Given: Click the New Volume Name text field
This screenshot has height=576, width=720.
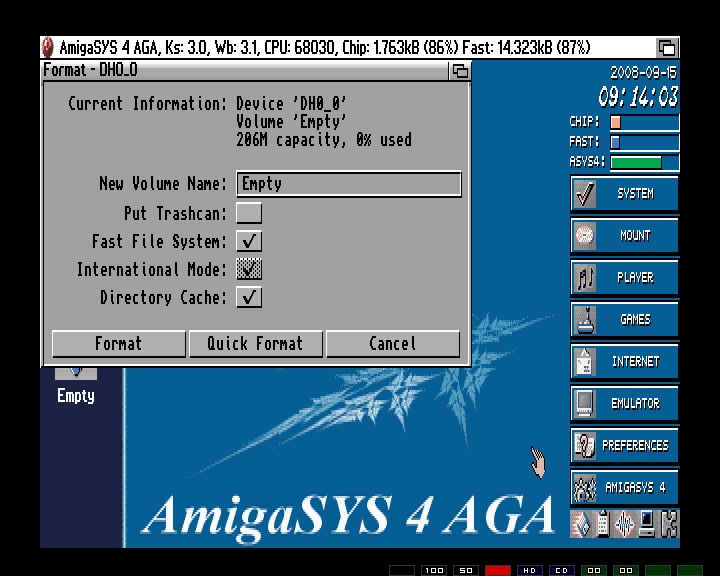Looking at the screenshot, I should [x=349, y=184].
